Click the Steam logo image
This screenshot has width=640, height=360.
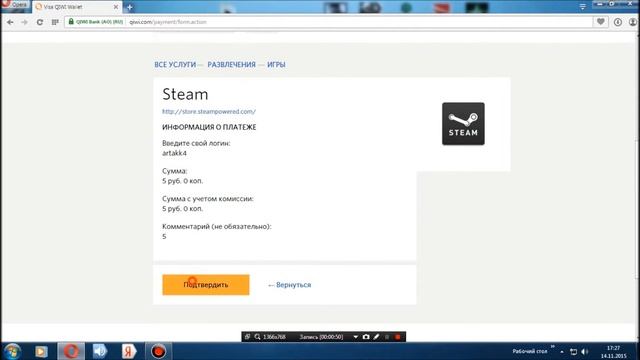tap(463, 124)
